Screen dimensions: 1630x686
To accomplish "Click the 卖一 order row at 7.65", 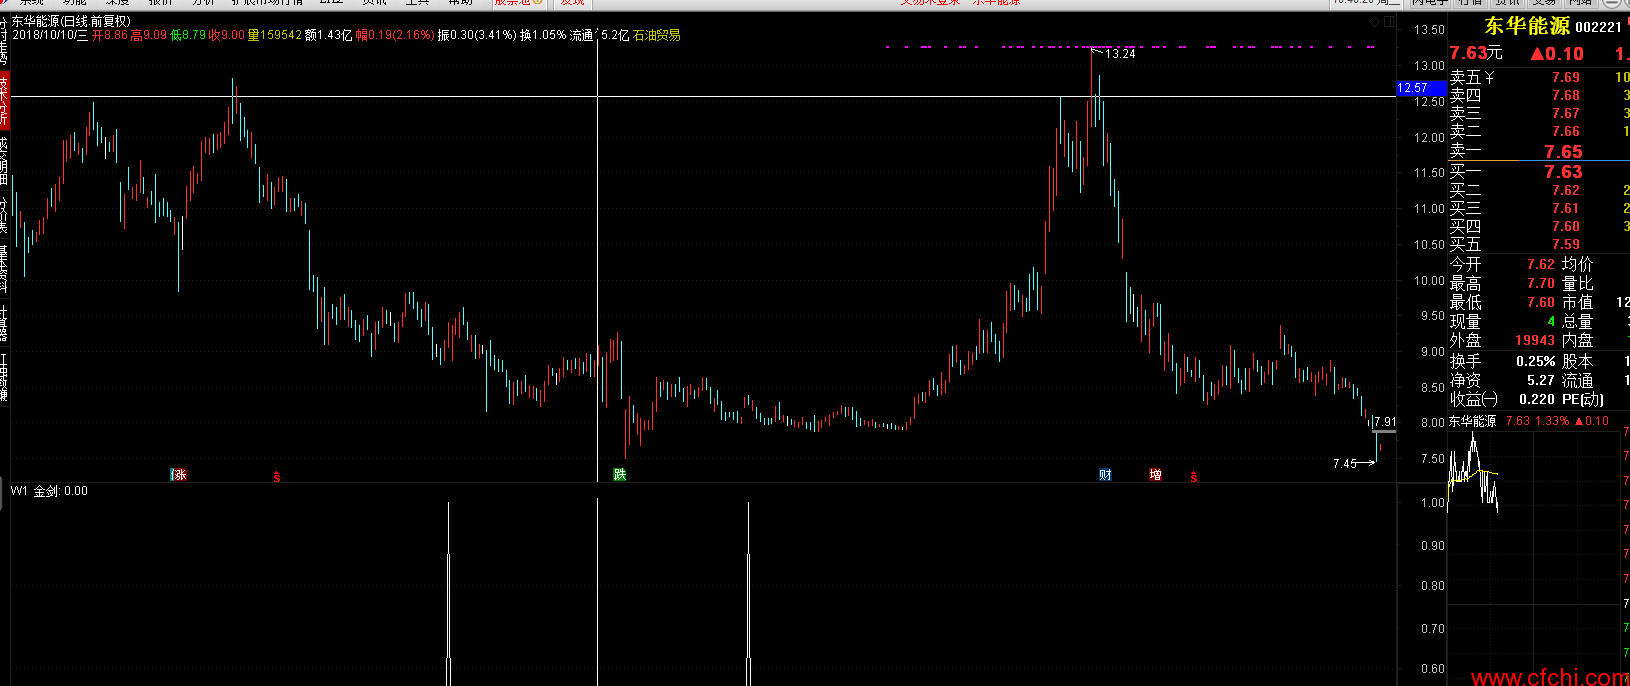I will (x=1539, y=151).
